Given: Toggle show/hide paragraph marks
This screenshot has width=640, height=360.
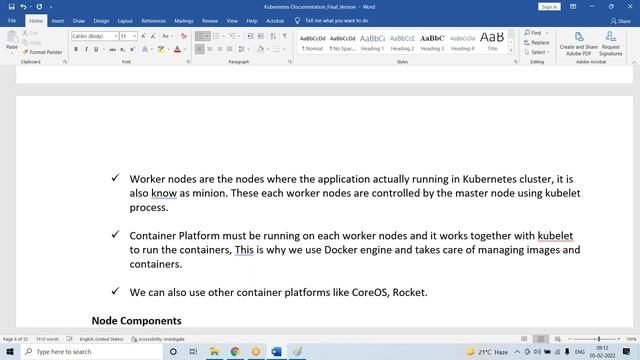Looking at the screenshot, I should (285, 36).
